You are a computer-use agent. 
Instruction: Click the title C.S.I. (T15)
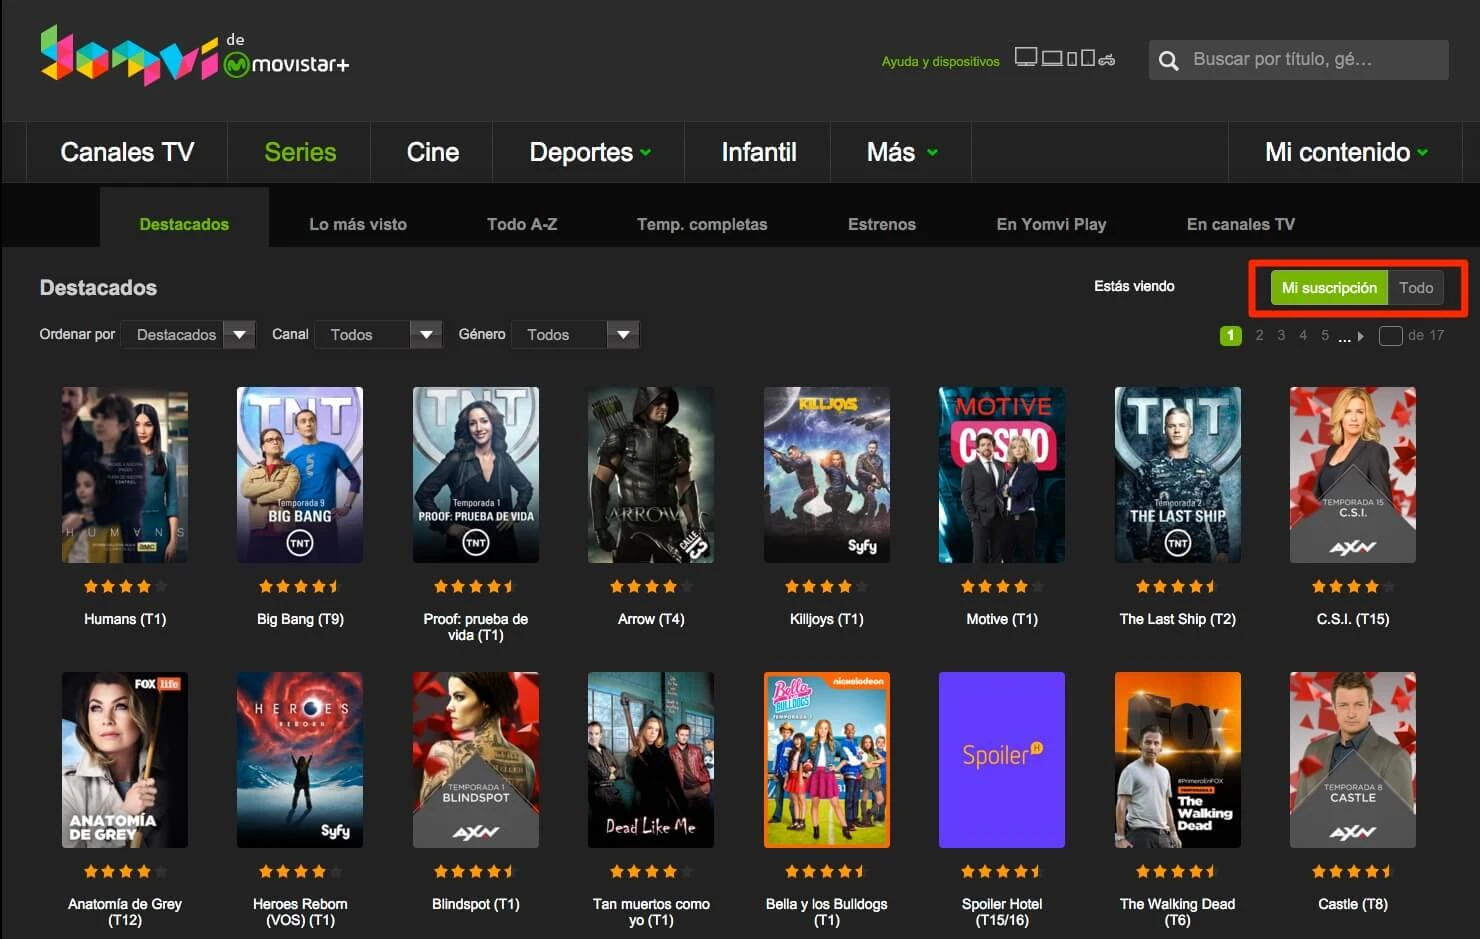point(1353,619)
